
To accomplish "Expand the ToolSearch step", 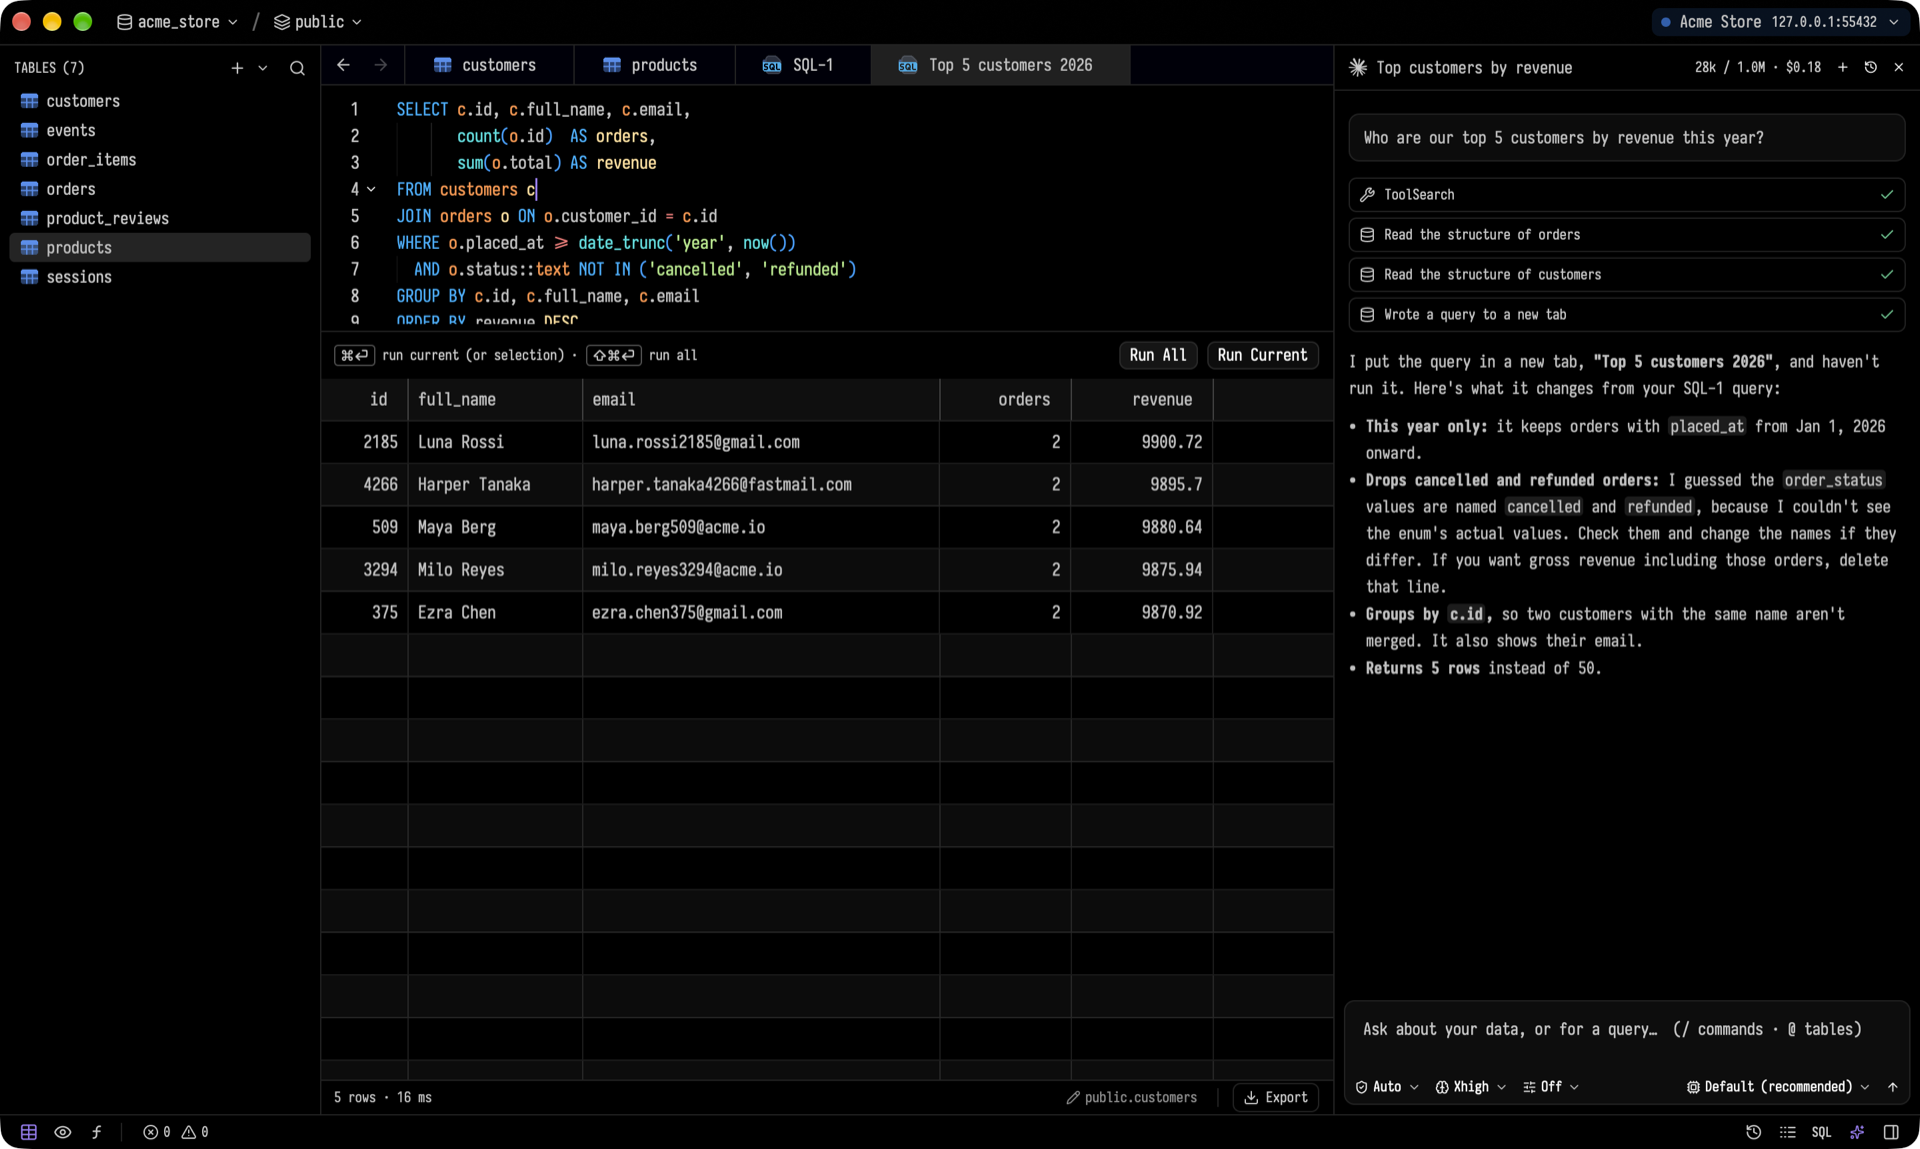I will (1626, 195).
